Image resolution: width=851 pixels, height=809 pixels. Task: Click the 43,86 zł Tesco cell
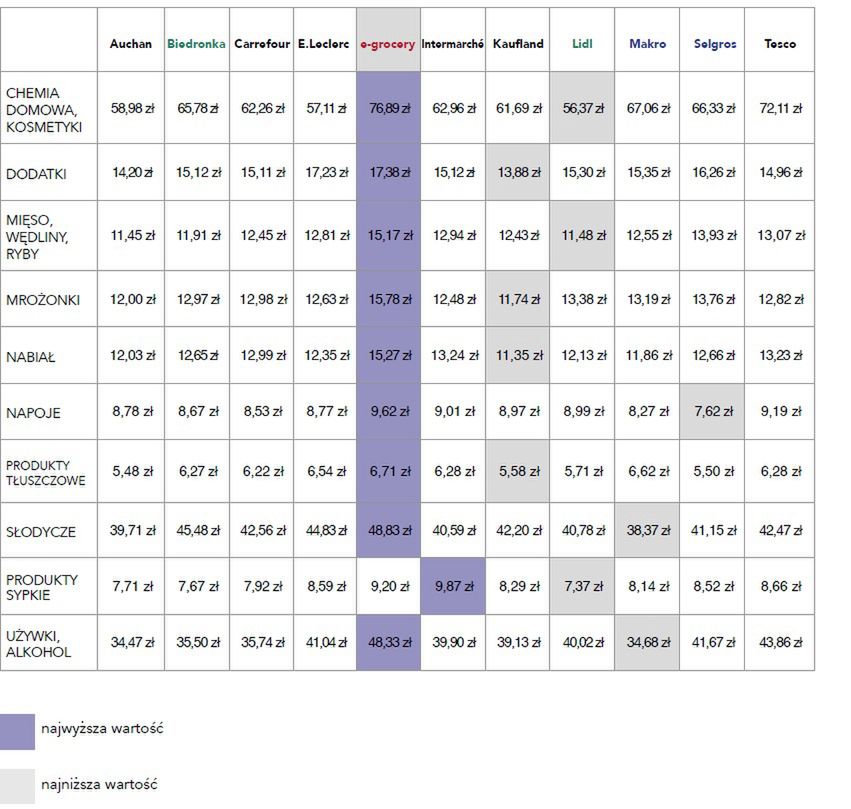coord(779,643)
